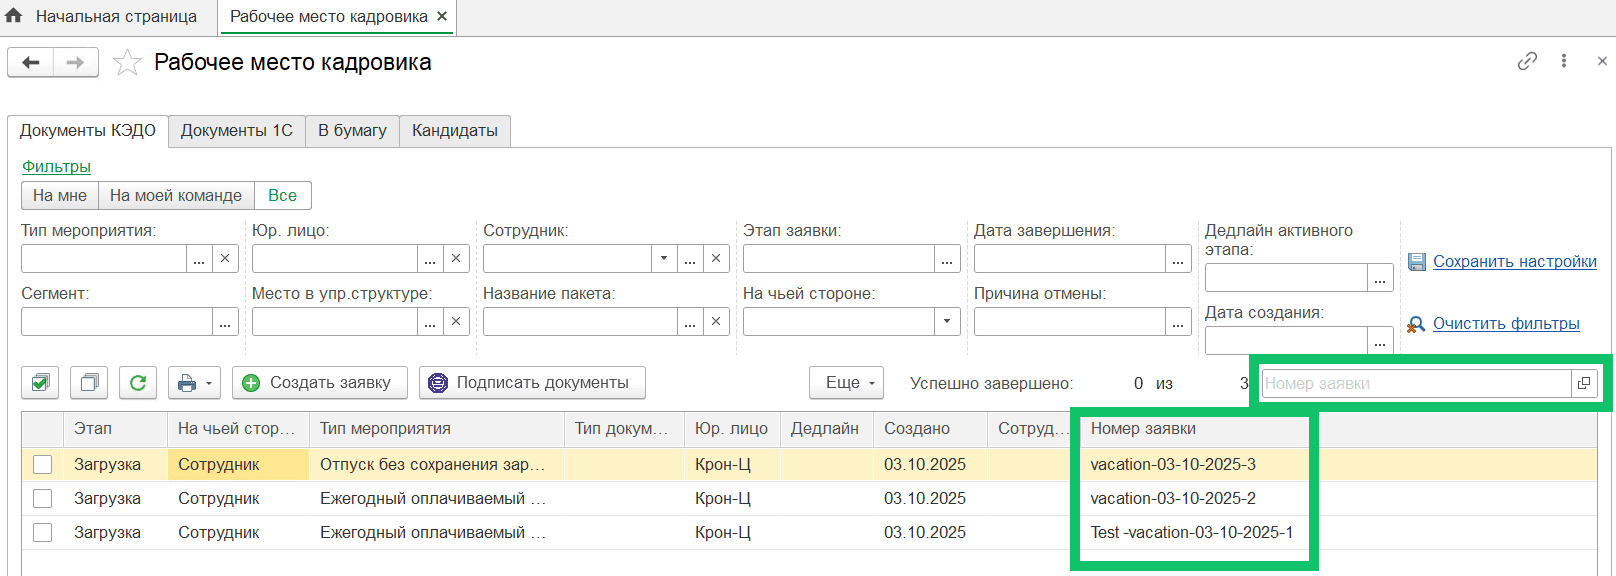Viewport: 1616px width, 576px height.
Task: Tick checkbox for vacation-03-10-2025-2 row
Action: pyautogui.click(x=42, y=499)
